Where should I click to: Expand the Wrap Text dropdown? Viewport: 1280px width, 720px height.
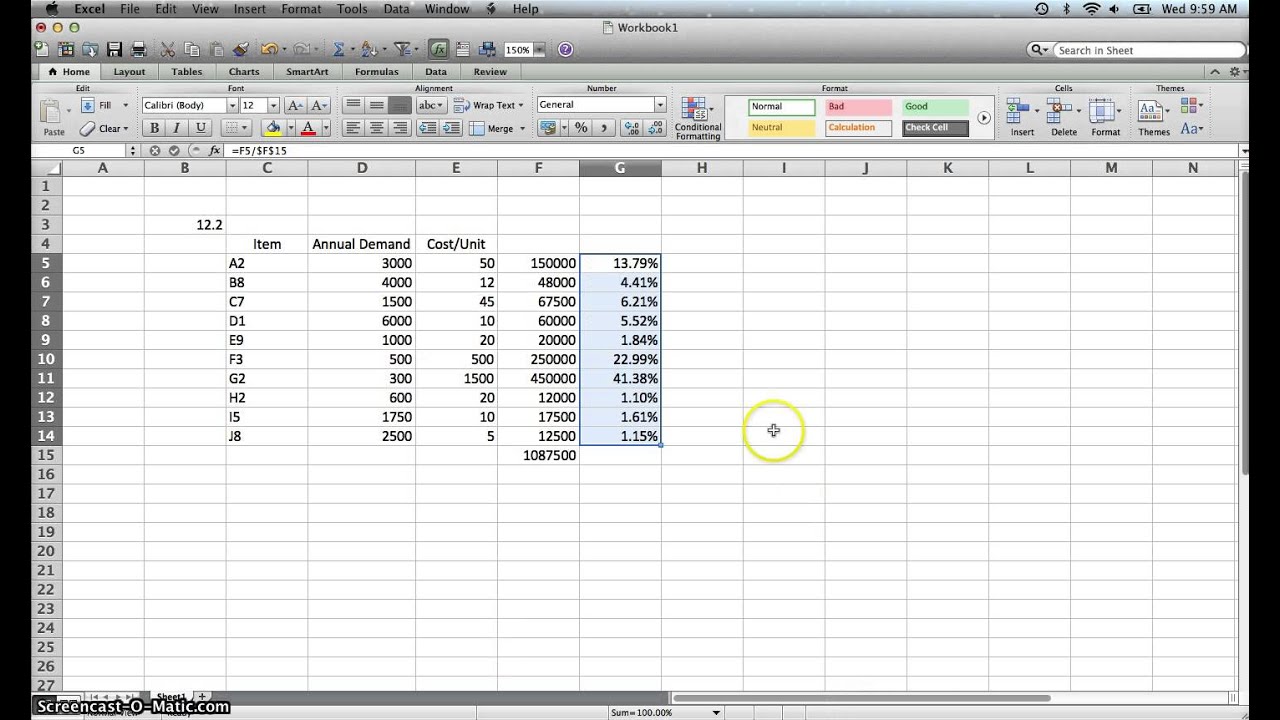pos(520,105)
